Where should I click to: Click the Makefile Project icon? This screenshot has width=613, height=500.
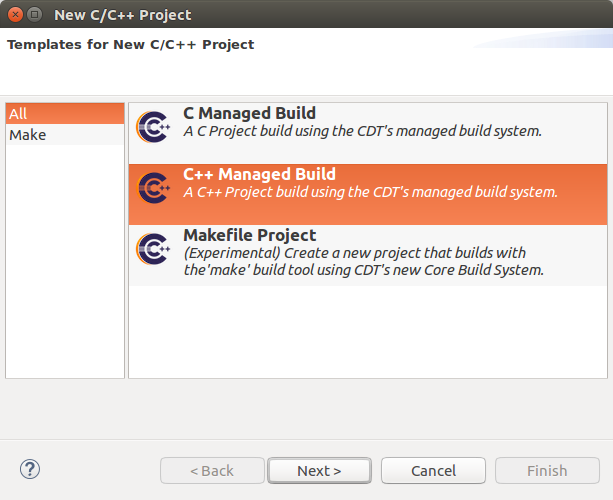tap(152, 247)
